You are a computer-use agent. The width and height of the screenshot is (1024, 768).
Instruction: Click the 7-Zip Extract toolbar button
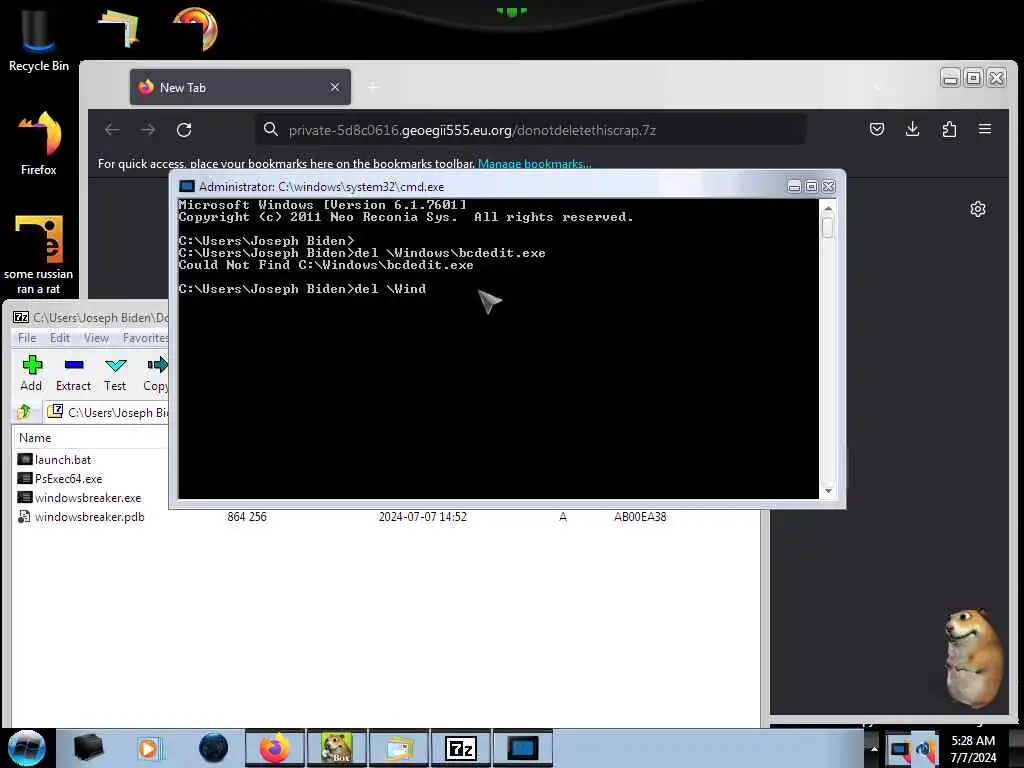tap(73, 374)
